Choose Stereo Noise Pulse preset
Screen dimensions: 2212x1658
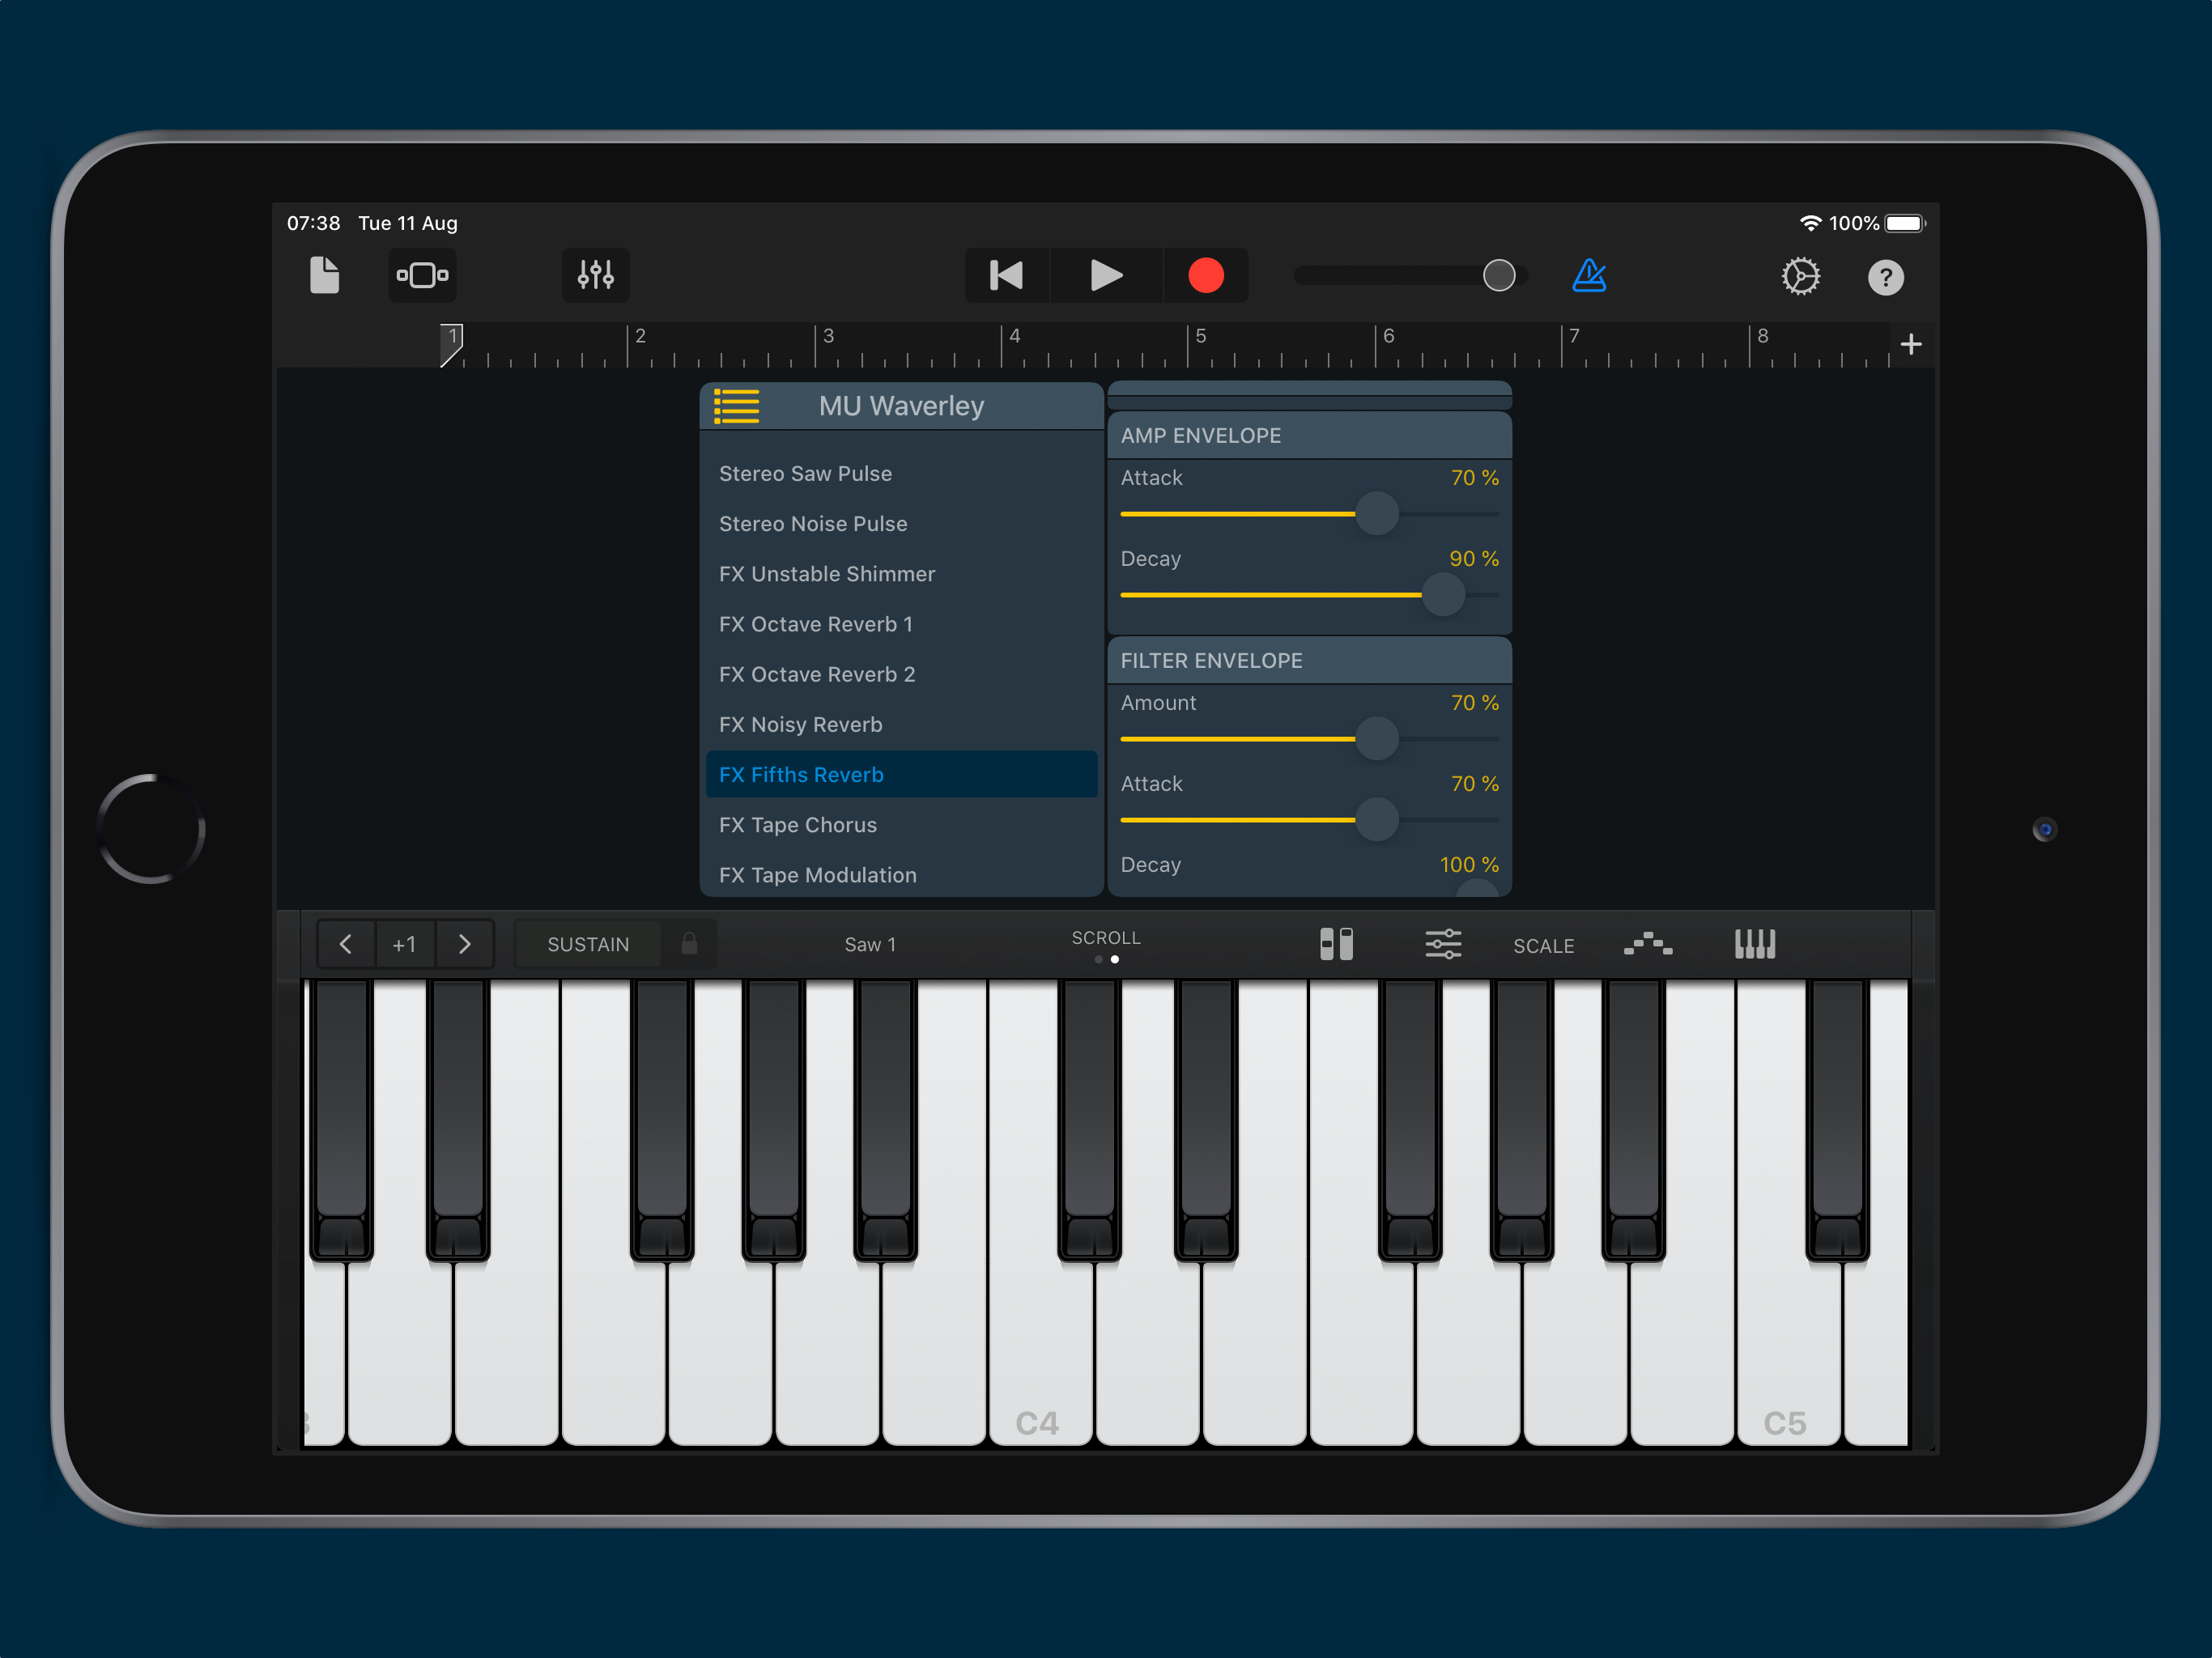click(x=812, y=524)
